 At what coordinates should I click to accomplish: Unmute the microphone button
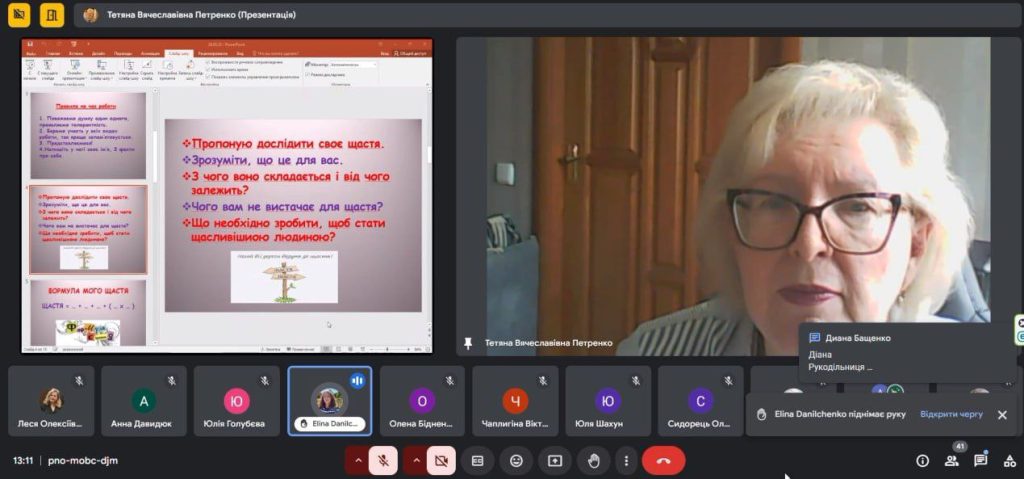pyautogui.click(x=382, y=460)
